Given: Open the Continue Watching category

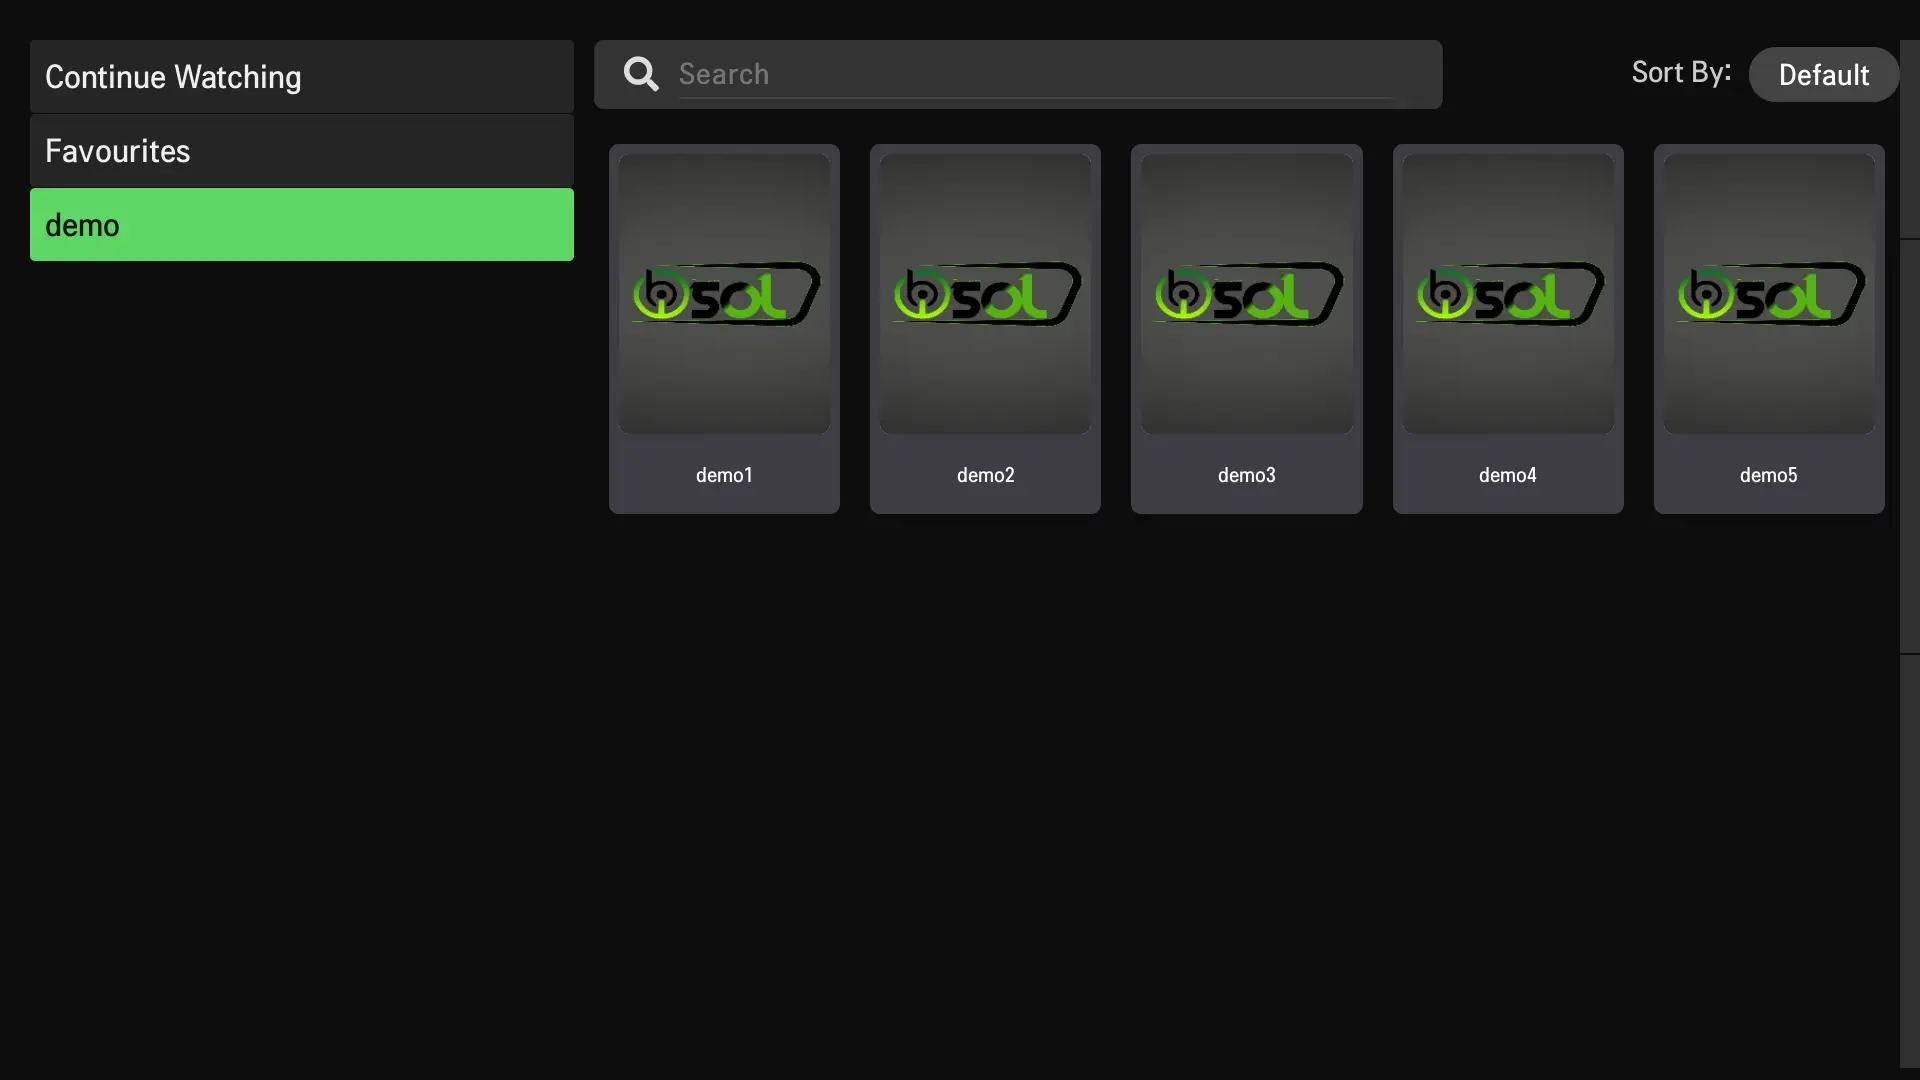Looking at the screenshot, I should 301,77.
